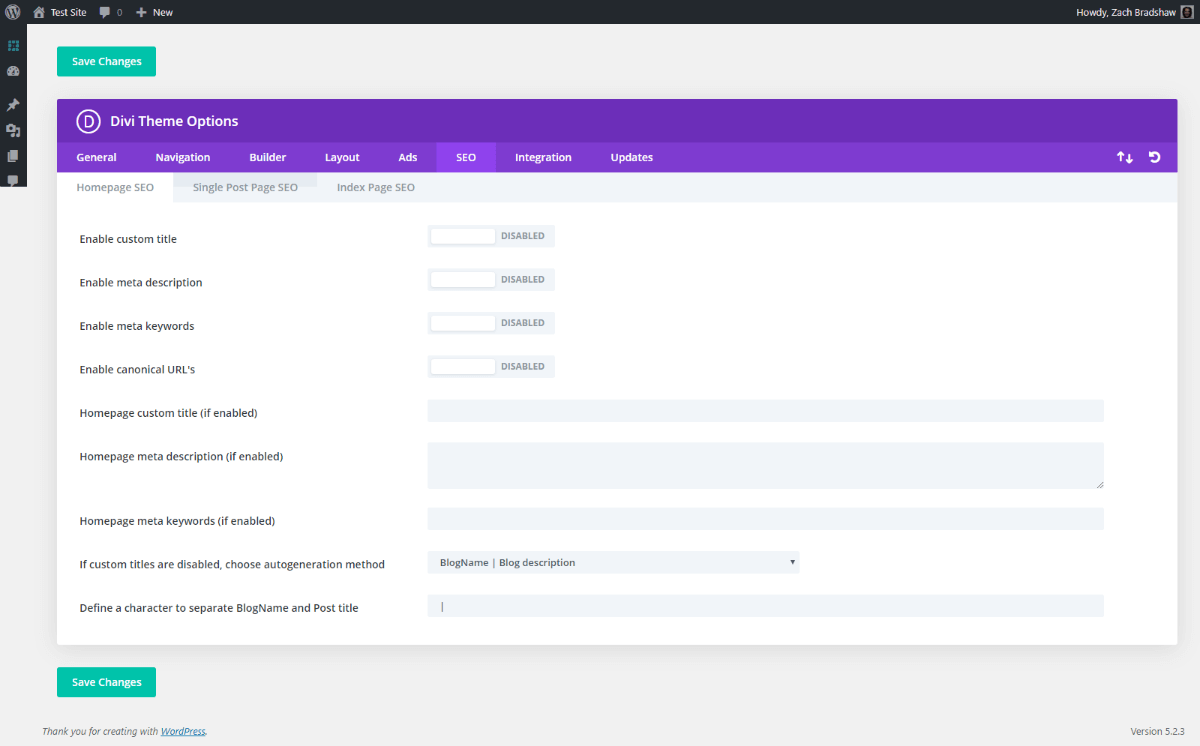
Task: Click Version 5.2.3 footer text
Action: tap(1160, 731)
